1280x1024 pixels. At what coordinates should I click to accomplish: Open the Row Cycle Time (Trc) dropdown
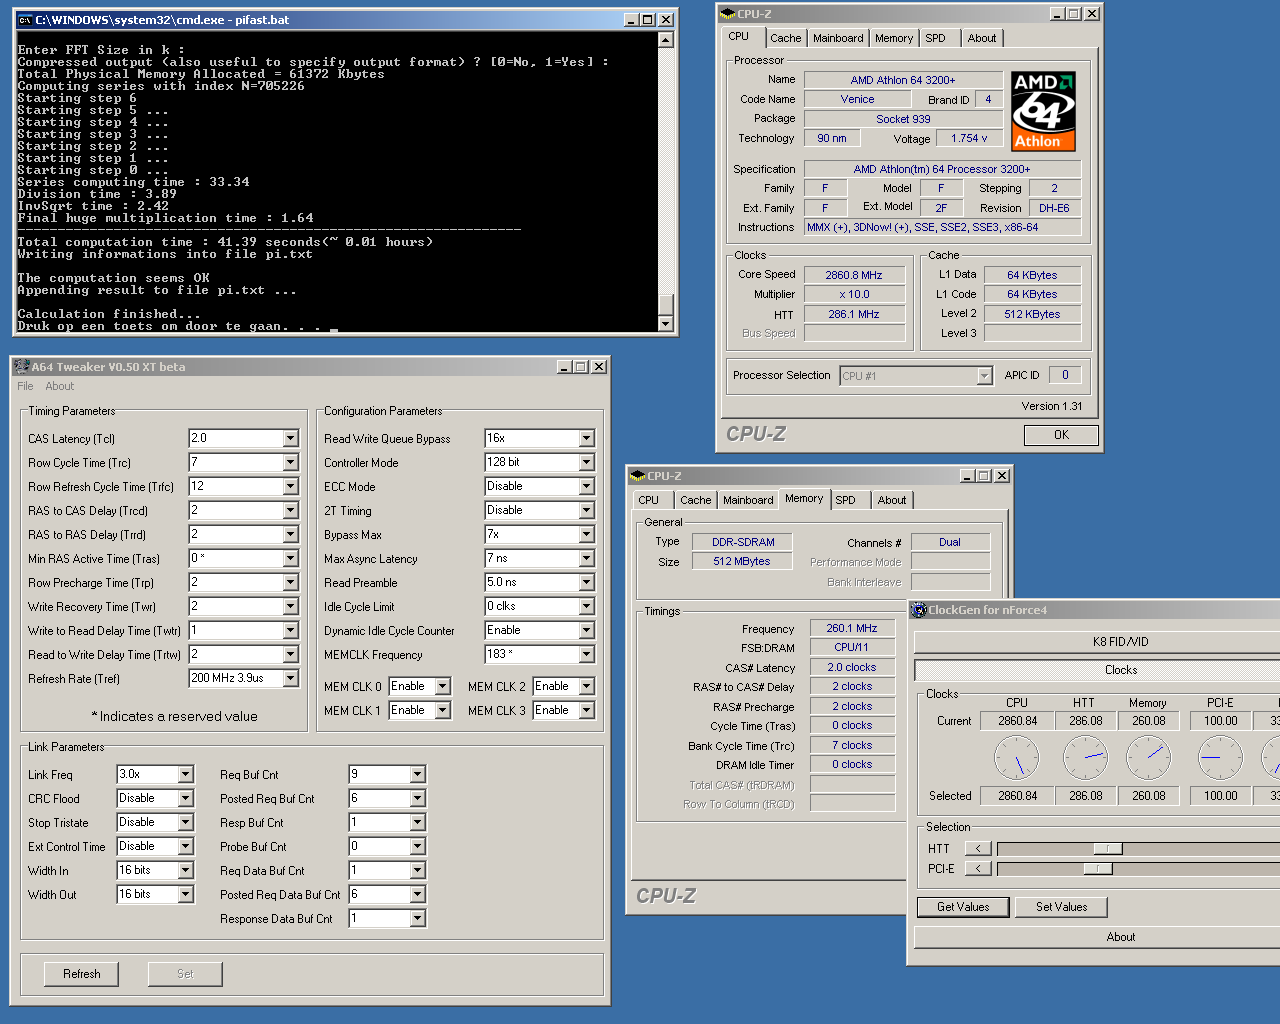(290, 462)
